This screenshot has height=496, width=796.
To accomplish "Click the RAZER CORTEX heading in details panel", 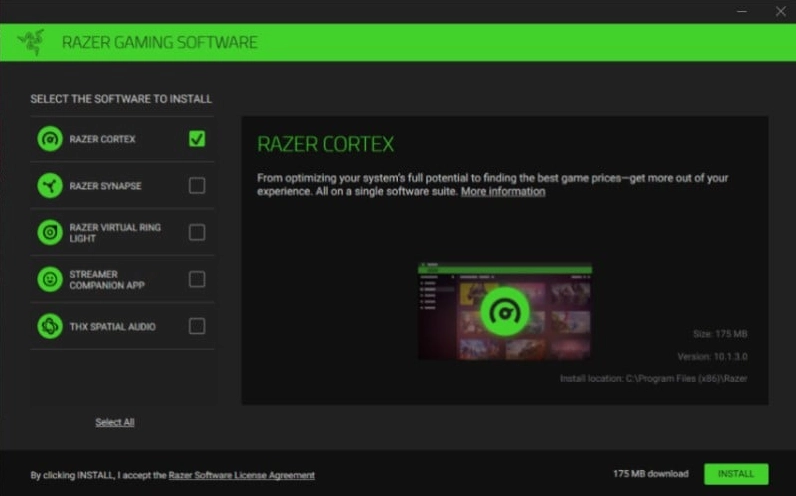I will point(325,144).
